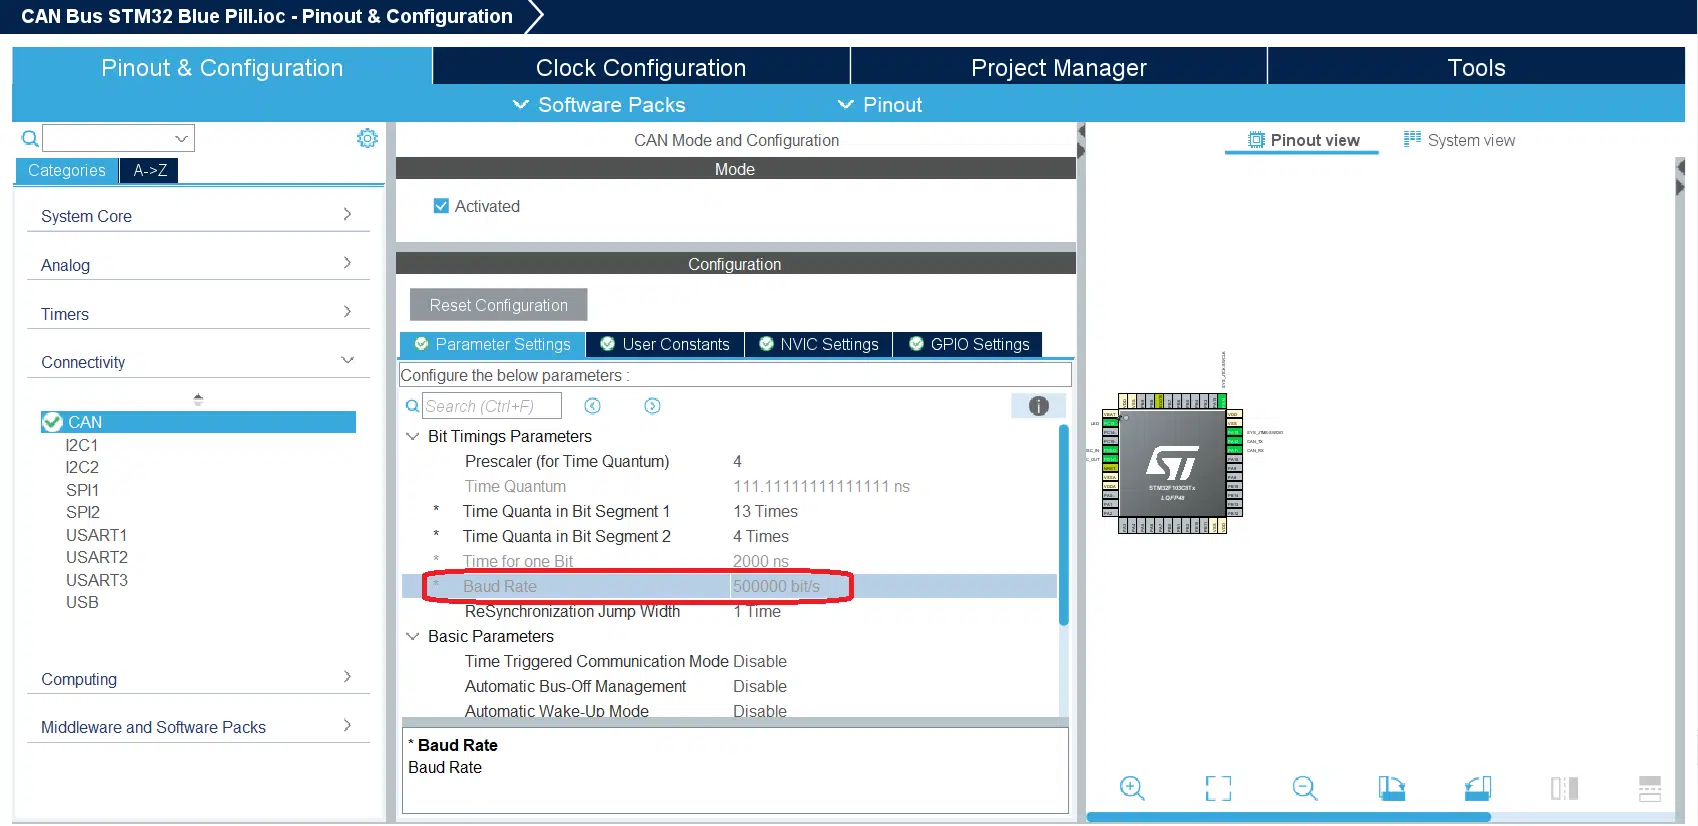
Task: Switch to Pinout view
Action: (1303, 140)
